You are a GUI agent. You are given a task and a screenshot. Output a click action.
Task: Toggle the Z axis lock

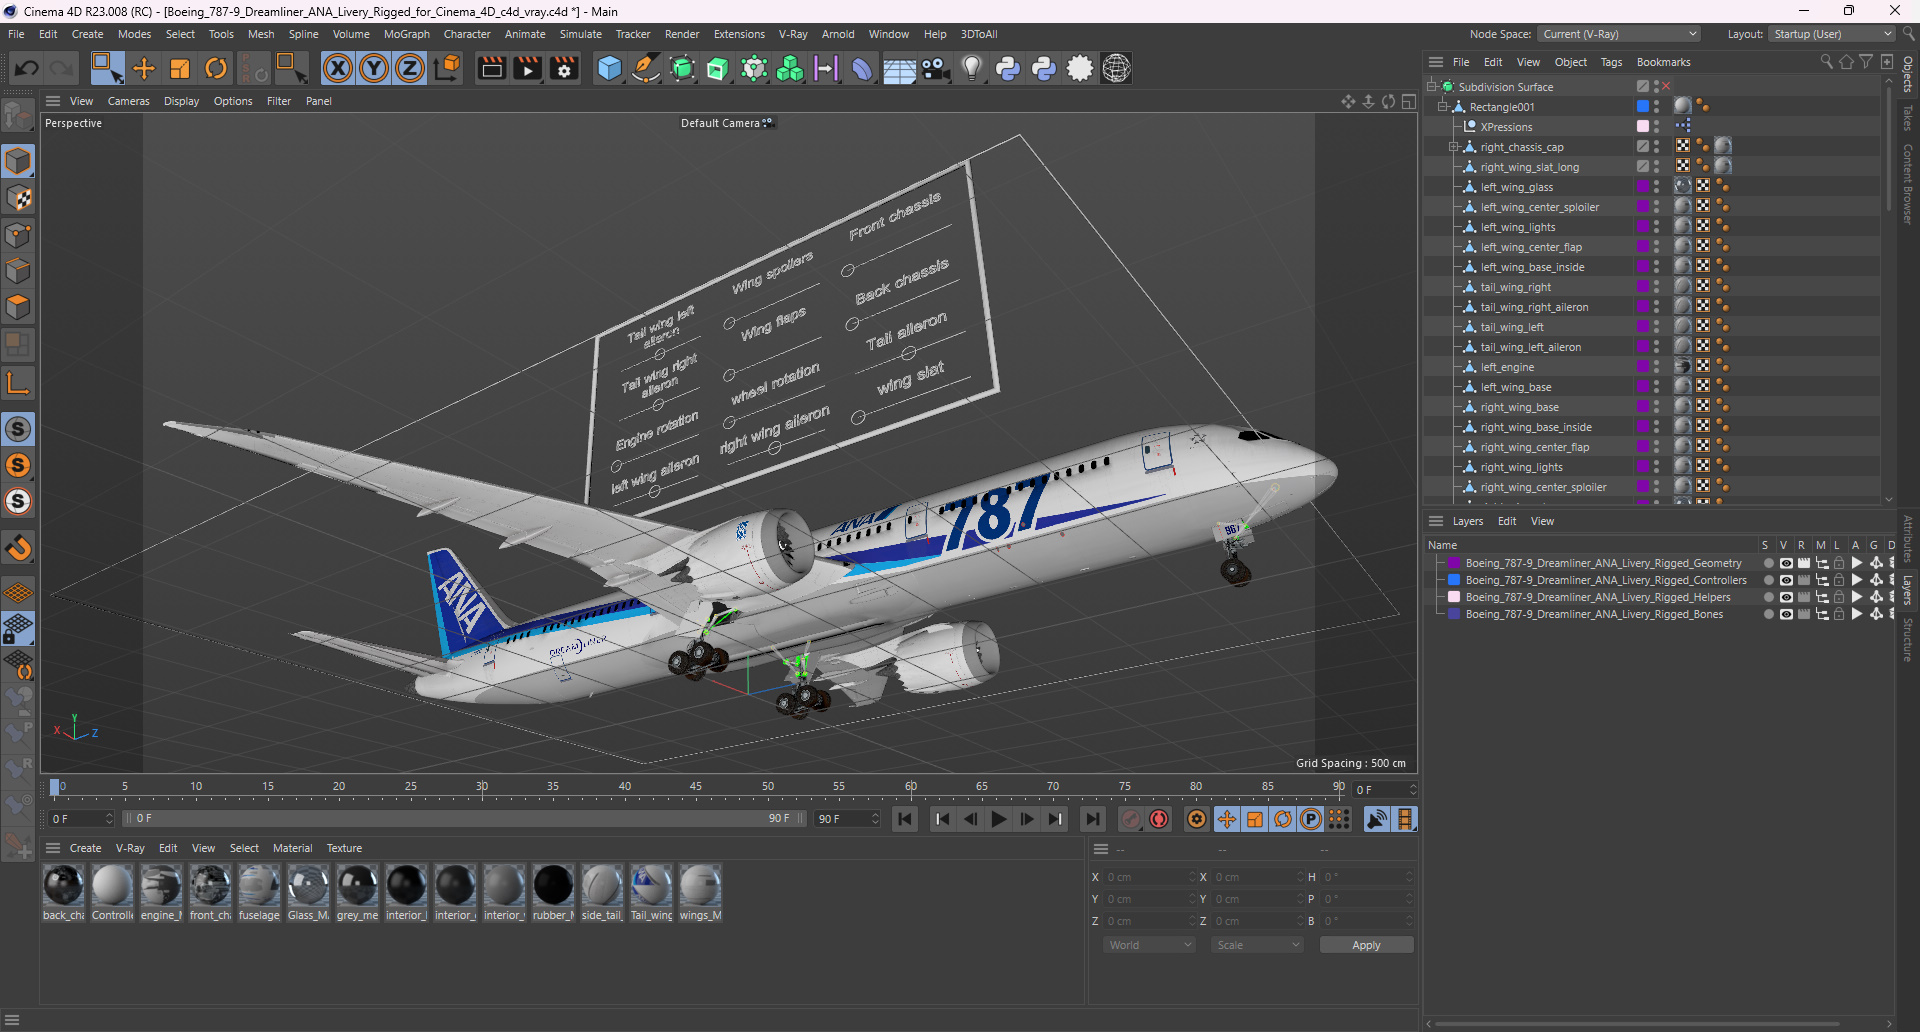(x=410, y=68)
